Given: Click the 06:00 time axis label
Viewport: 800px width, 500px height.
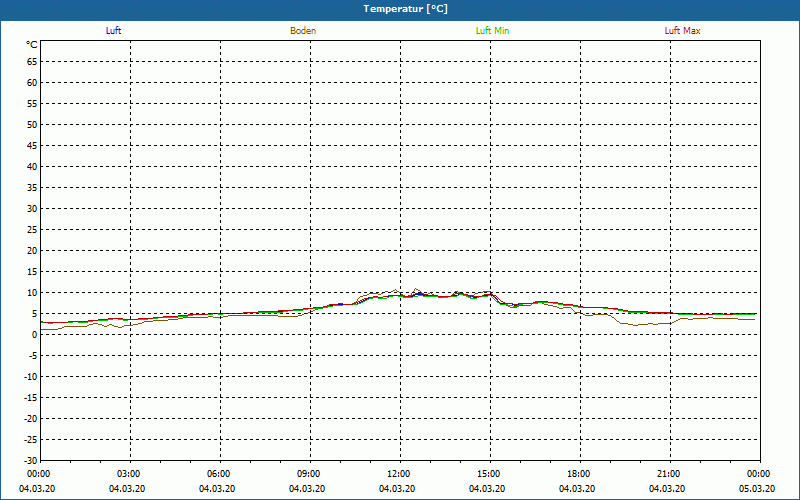Looking at the screenshot, I should 219,474.
